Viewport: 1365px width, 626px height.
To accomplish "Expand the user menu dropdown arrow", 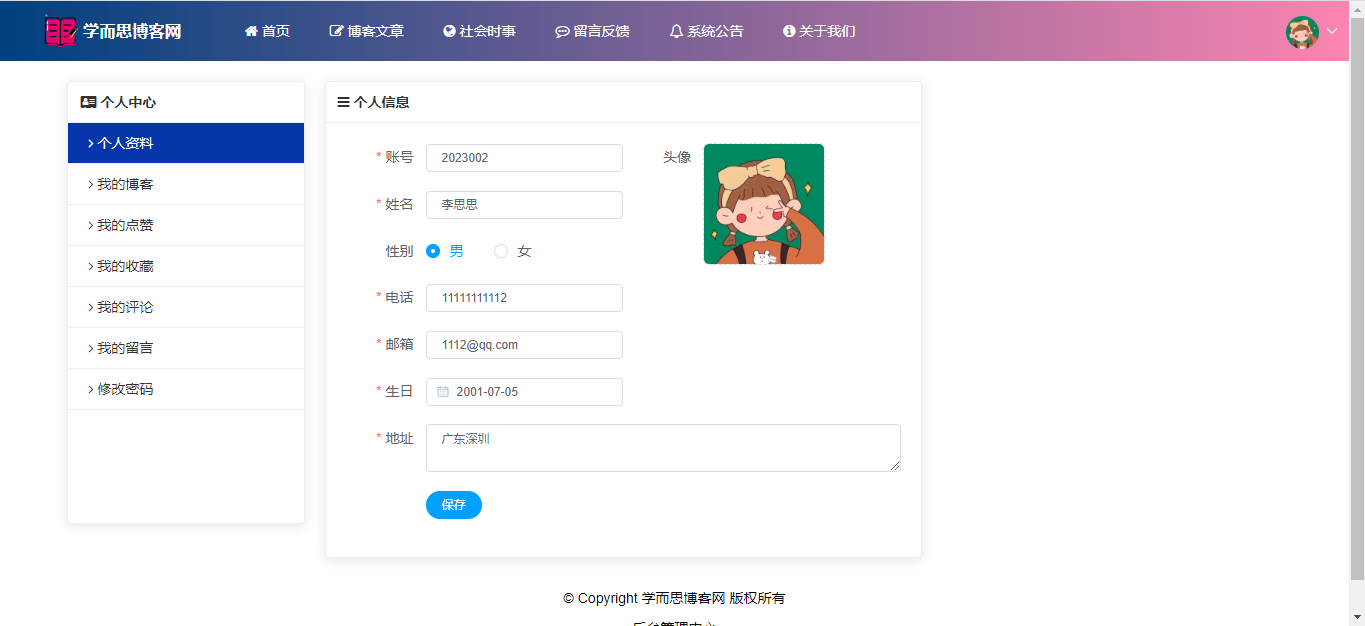I will coord(1332,31).
